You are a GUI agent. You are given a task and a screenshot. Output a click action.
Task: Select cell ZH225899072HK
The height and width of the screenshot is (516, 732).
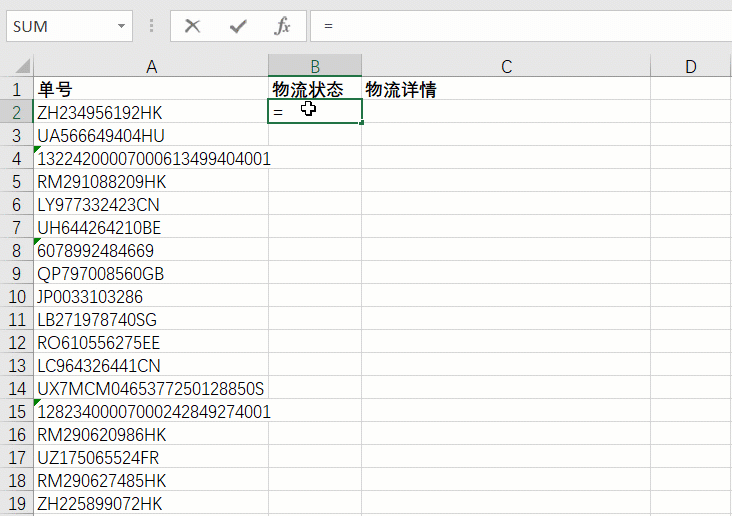pyautogui.click(x=151, y=503)
